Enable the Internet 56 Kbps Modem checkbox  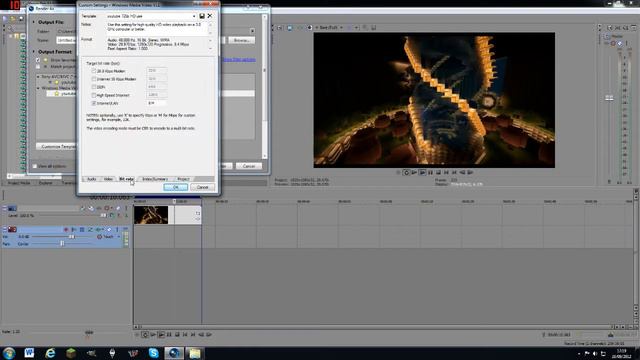coord(94,79)
